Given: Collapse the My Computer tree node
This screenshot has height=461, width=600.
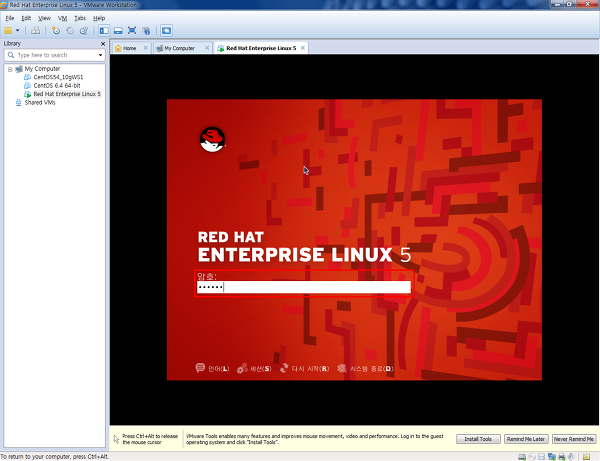Looking at the screenshot, I should pos(10,69).
